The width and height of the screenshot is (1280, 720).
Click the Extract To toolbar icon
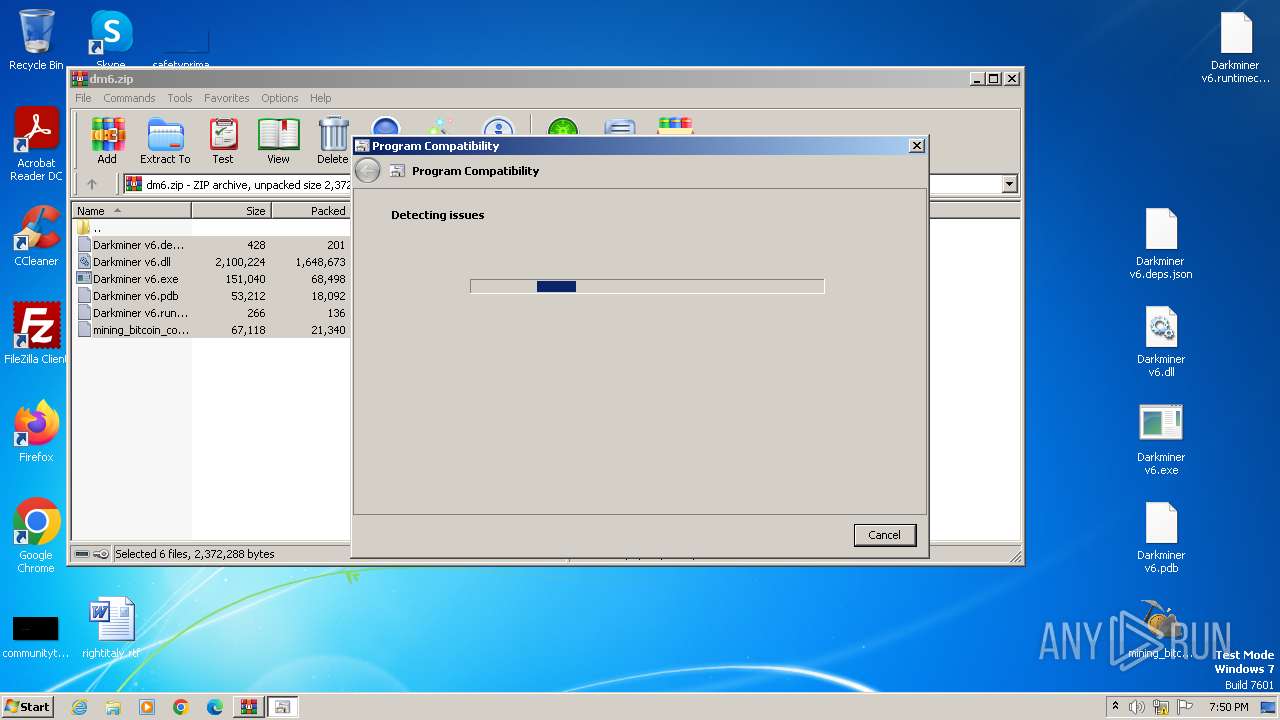[165, 141]
